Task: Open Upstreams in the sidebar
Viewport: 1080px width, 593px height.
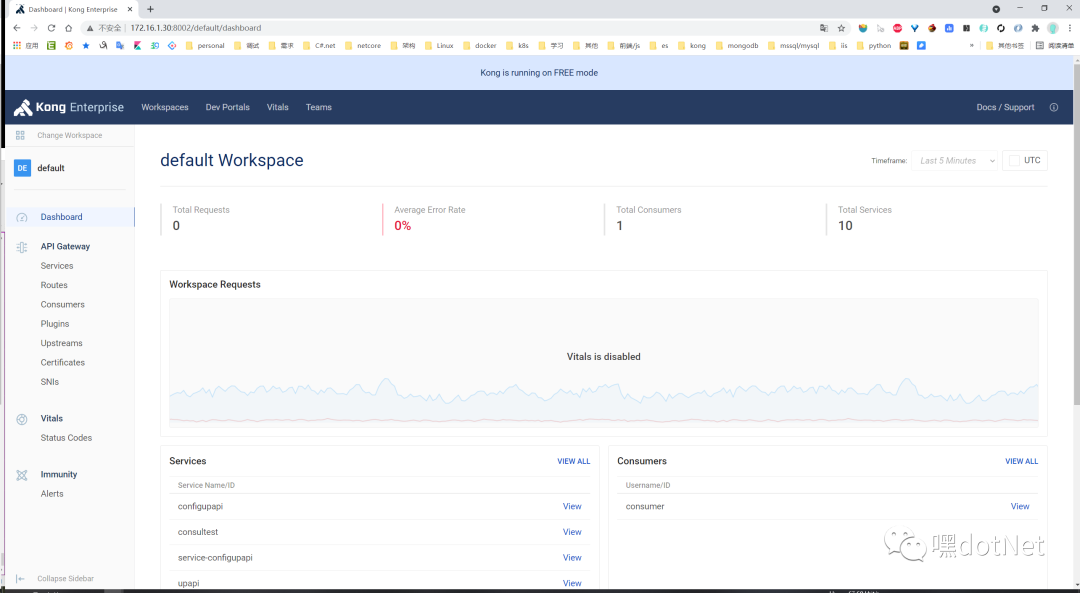Action: coord(61,343)
